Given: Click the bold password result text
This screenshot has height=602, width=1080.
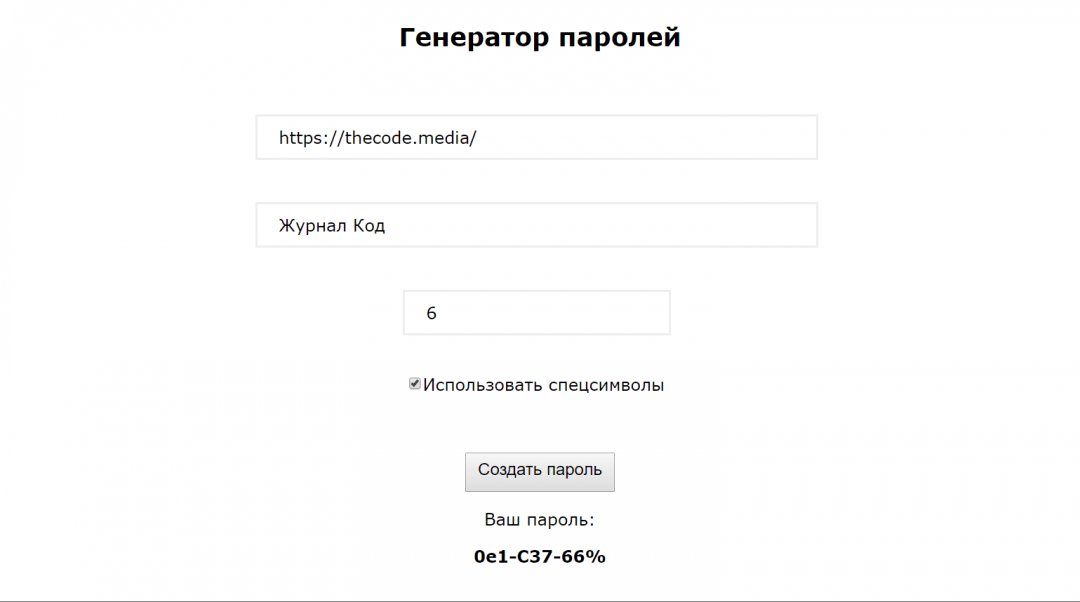Looking at the screenshot, I should point(540,557).
